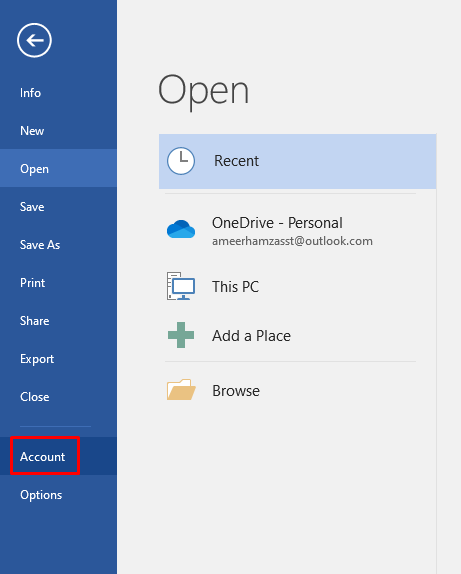Select the Open sidebar entry
The width and height of the screenshot is (461, 574).
click(59, 169)
